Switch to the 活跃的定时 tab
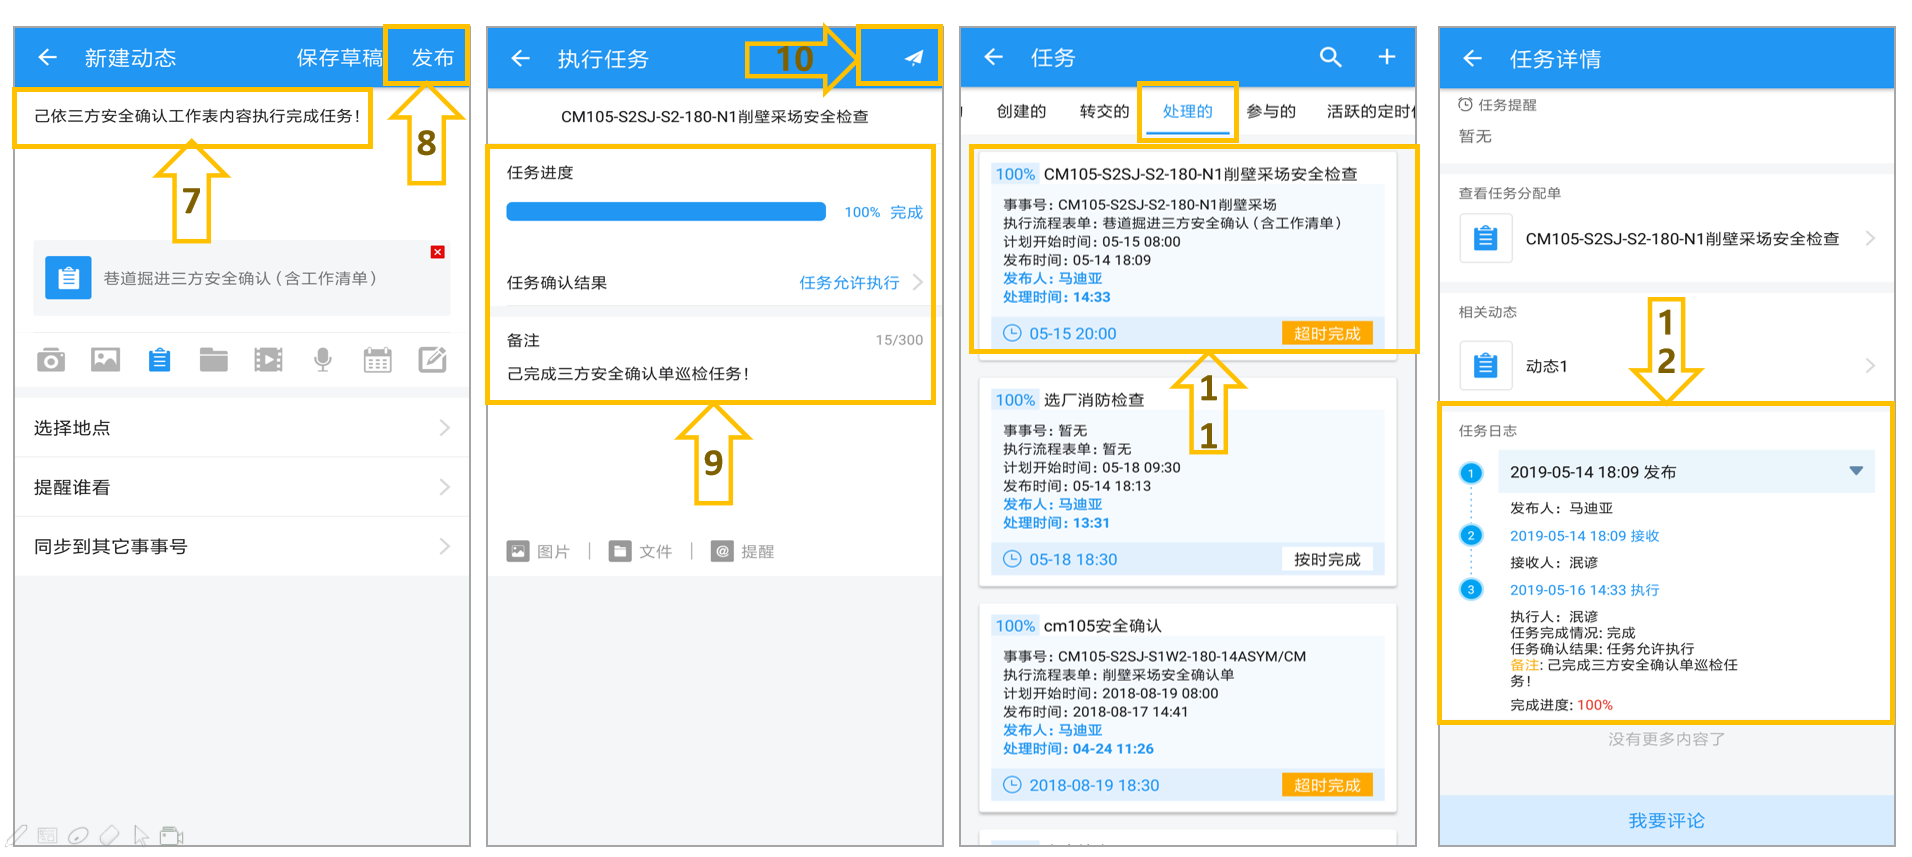Image resolution: width=1912 pixels, height=857 pixels. (1369, 111)
